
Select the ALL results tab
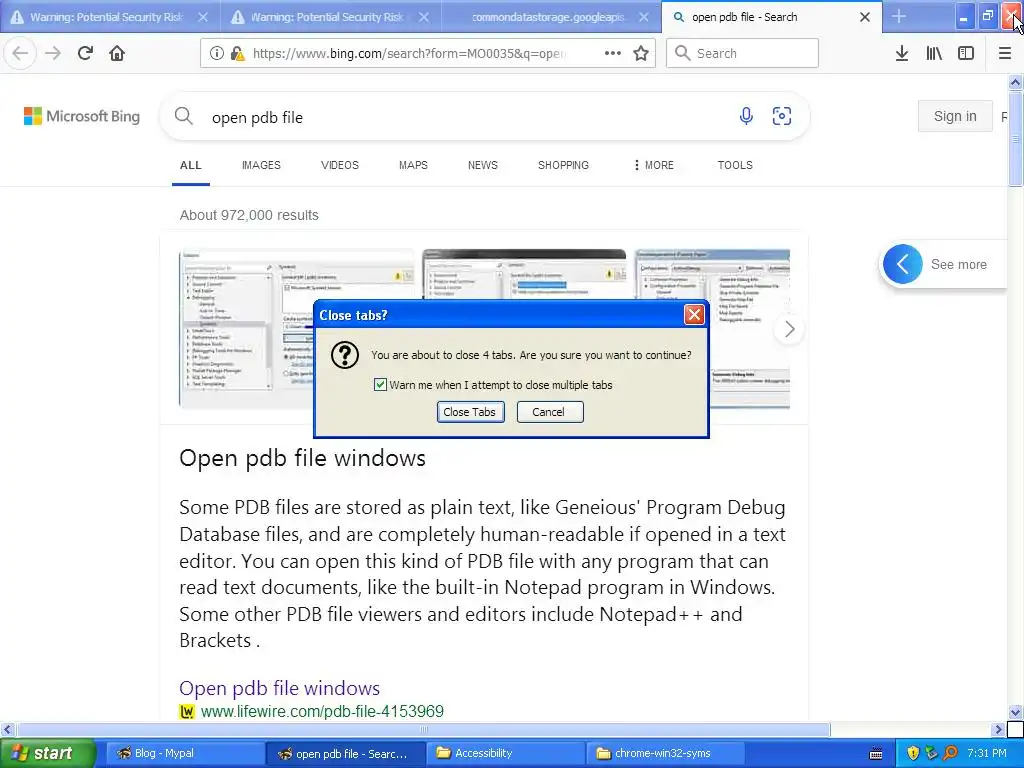point(191,165)
